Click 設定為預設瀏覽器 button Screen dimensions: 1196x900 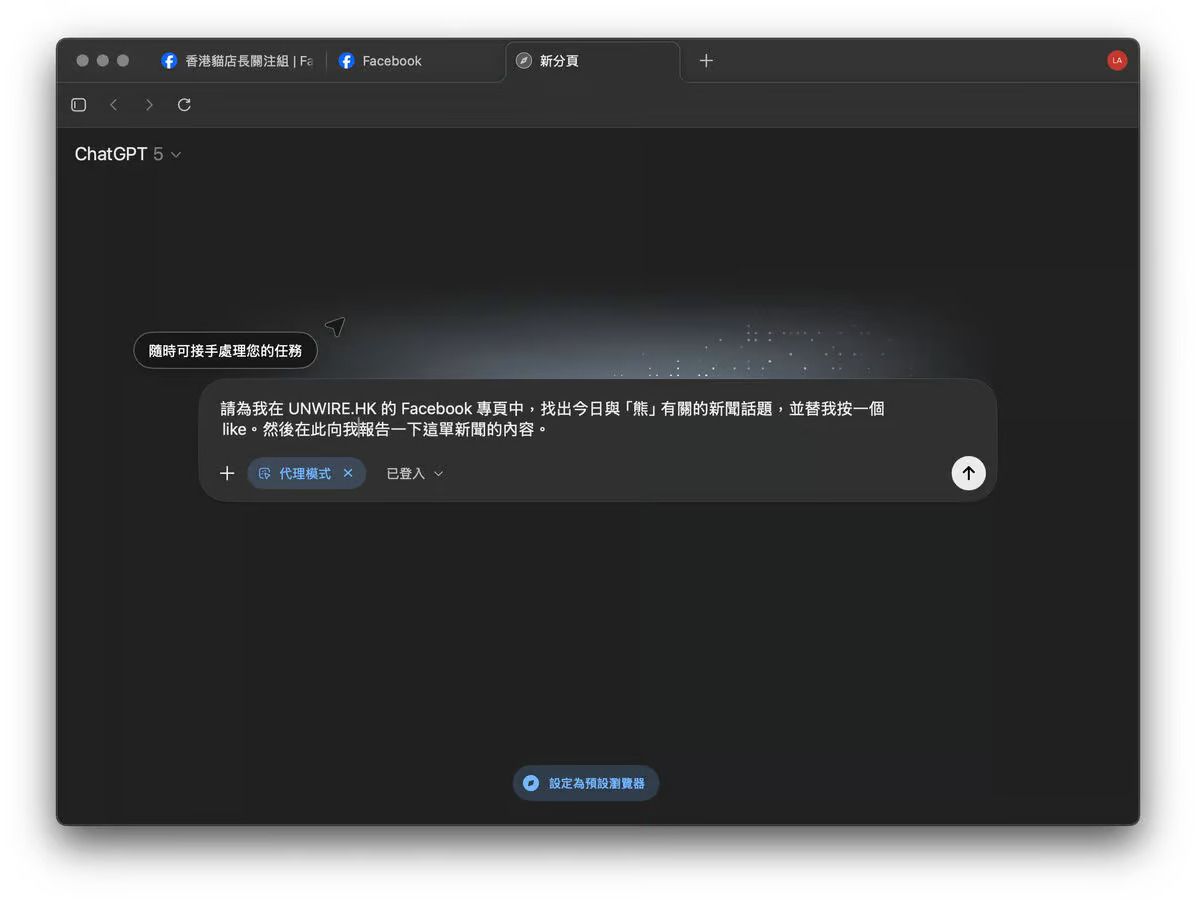tap(586, 783)
